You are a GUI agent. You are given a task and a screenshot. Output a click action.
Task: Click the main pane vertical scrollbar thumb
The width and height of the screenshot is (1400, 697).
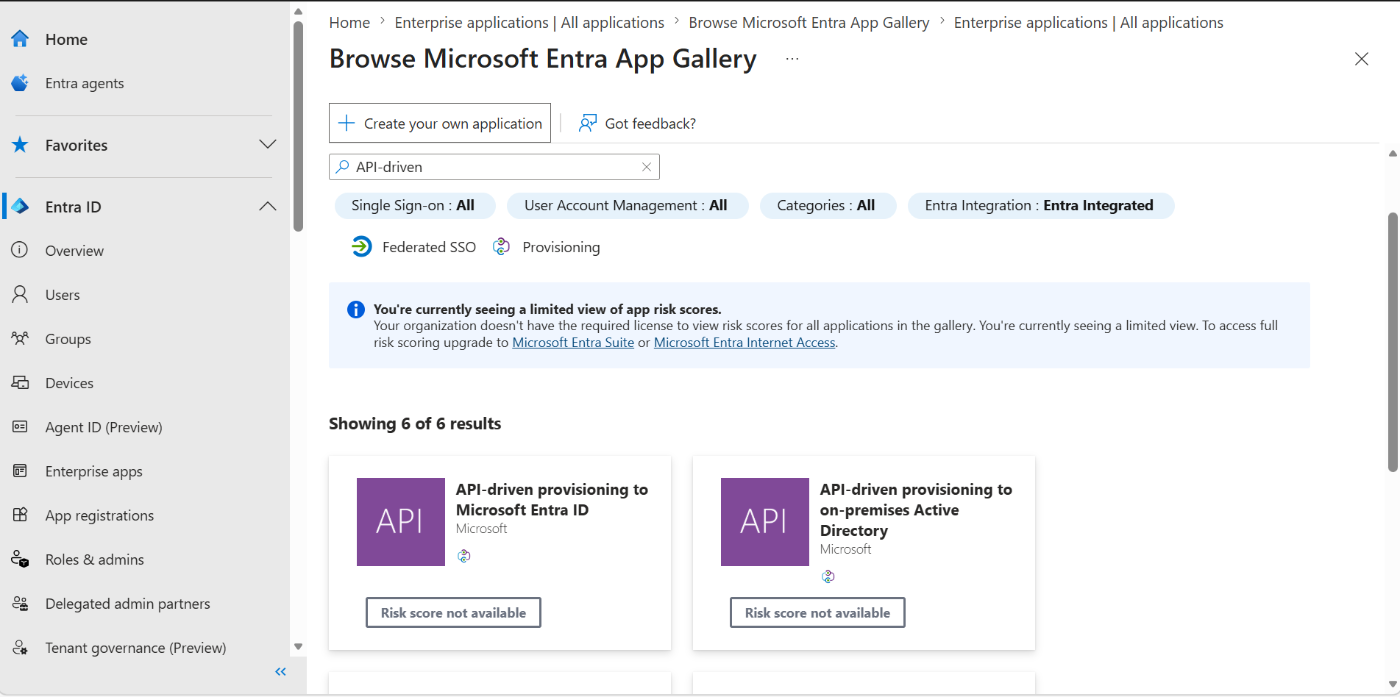pos(1392,341)
